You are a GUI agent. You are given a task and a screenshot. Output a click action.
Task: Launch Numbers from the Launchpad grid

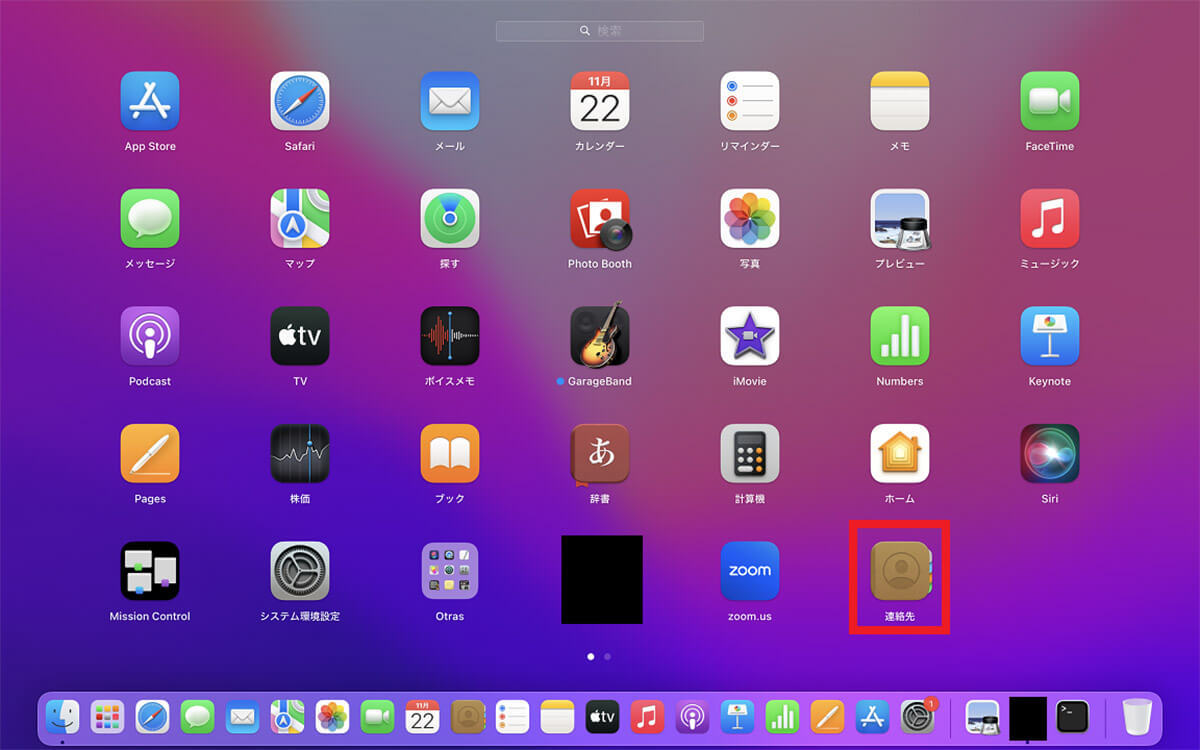pyautogui.click(x=900, y=336)
